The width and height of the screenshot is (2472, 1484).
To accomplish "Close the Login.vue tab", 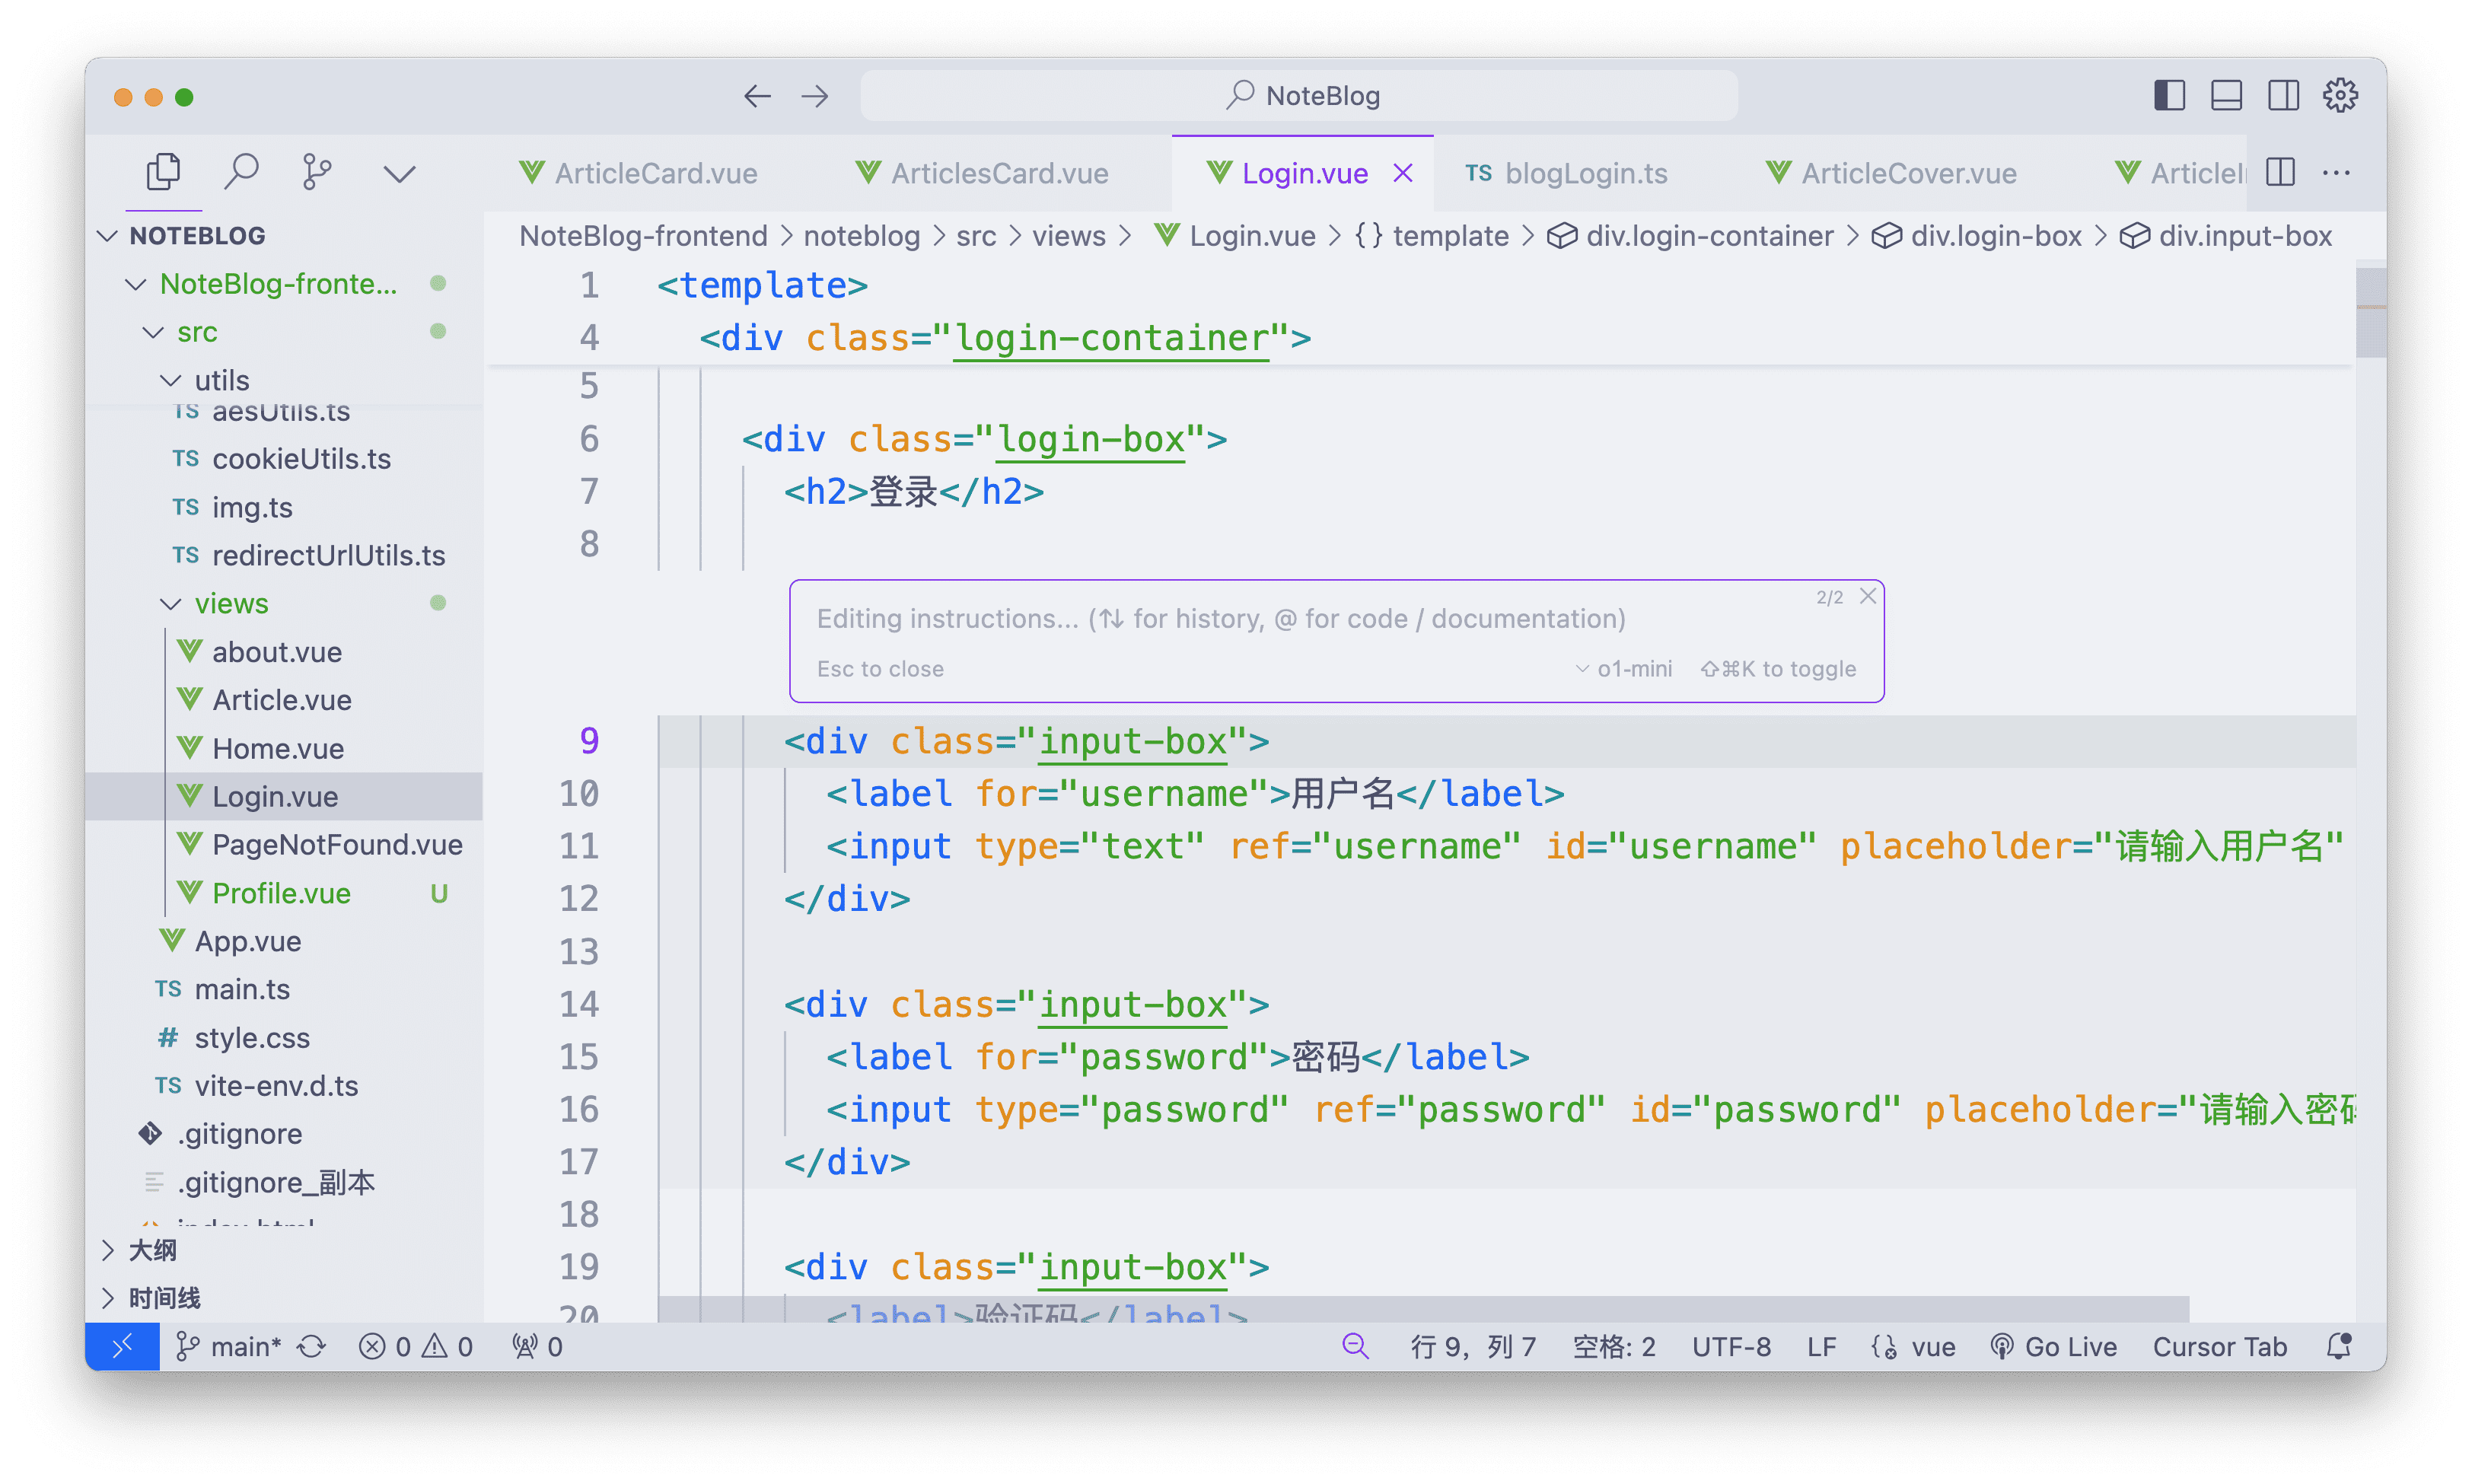I will pos(1403,173).
